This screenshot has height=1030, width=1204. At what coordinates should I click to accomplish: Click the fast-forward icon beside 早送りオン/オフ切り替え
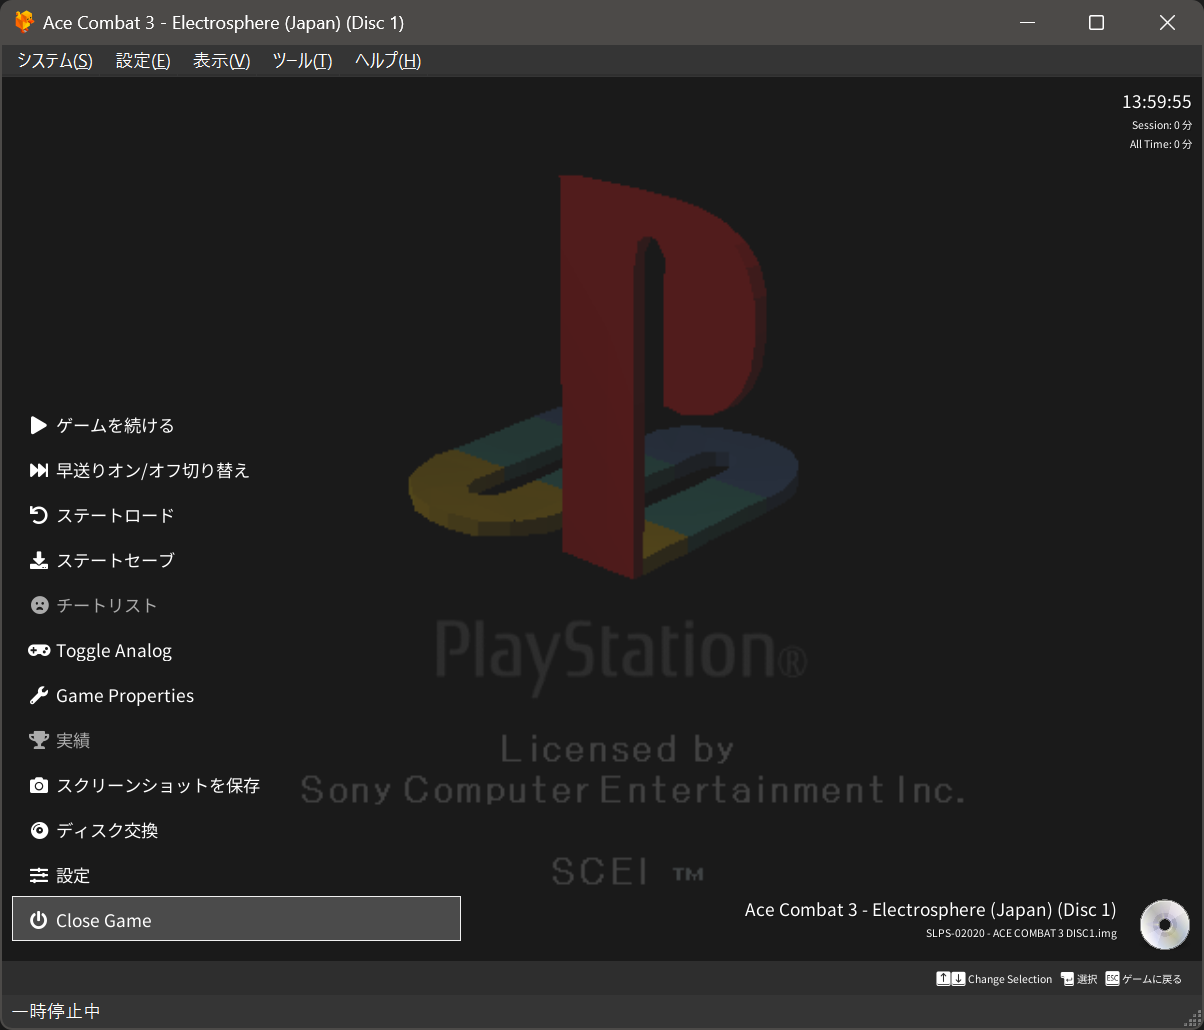pyautogui.click(x=39, y=471)
